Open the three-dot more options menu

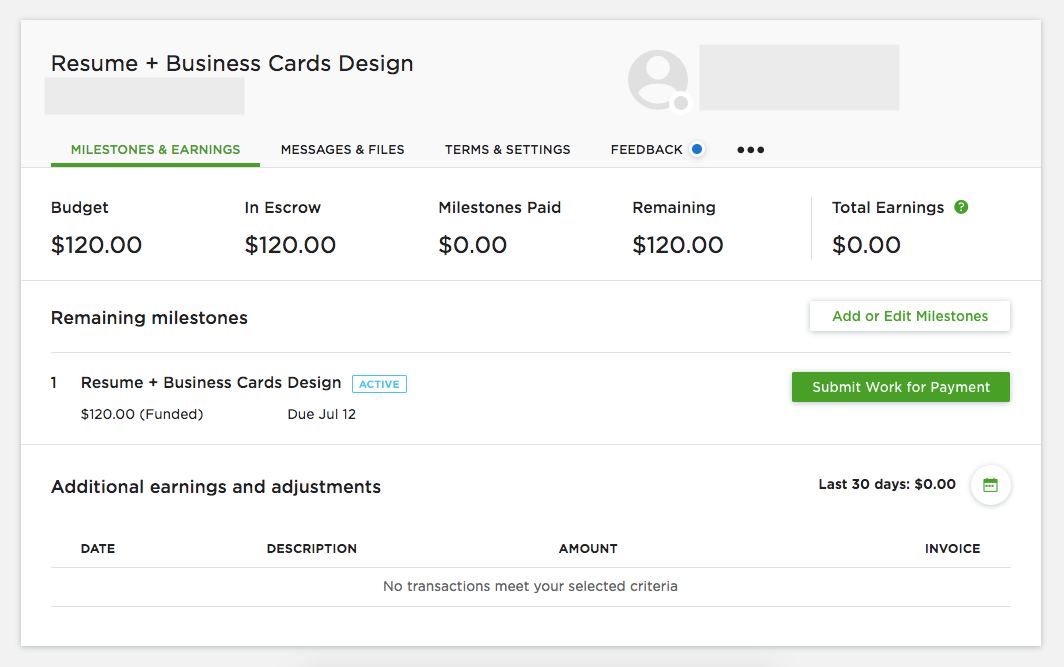(x=750, y=150)
